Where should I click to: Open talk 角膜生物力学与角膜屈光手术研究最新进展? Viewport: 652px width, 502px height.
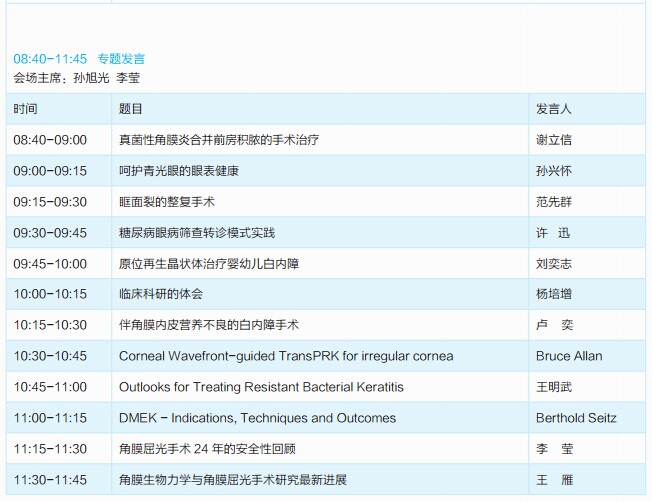(232, 480)
